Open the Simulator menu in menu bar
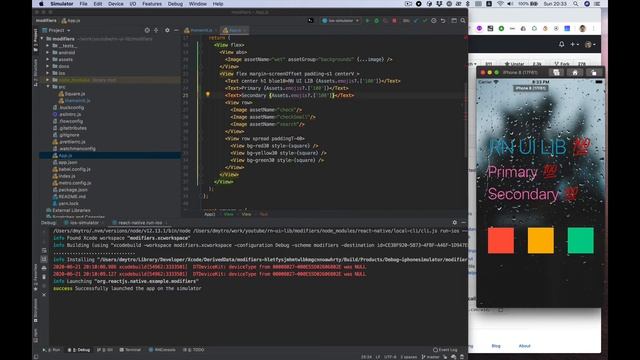Image resolution: width=640 pixels, height=360 pixels. [62, 4]
